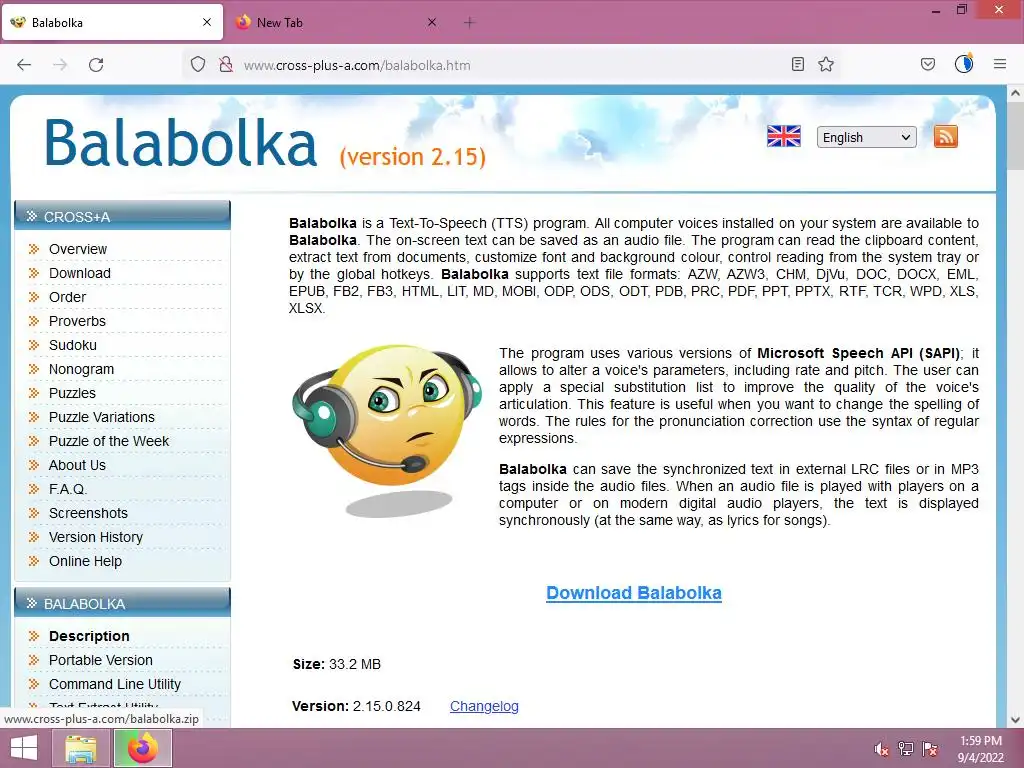Open the Proverbs sidebar link

[77, 321]
